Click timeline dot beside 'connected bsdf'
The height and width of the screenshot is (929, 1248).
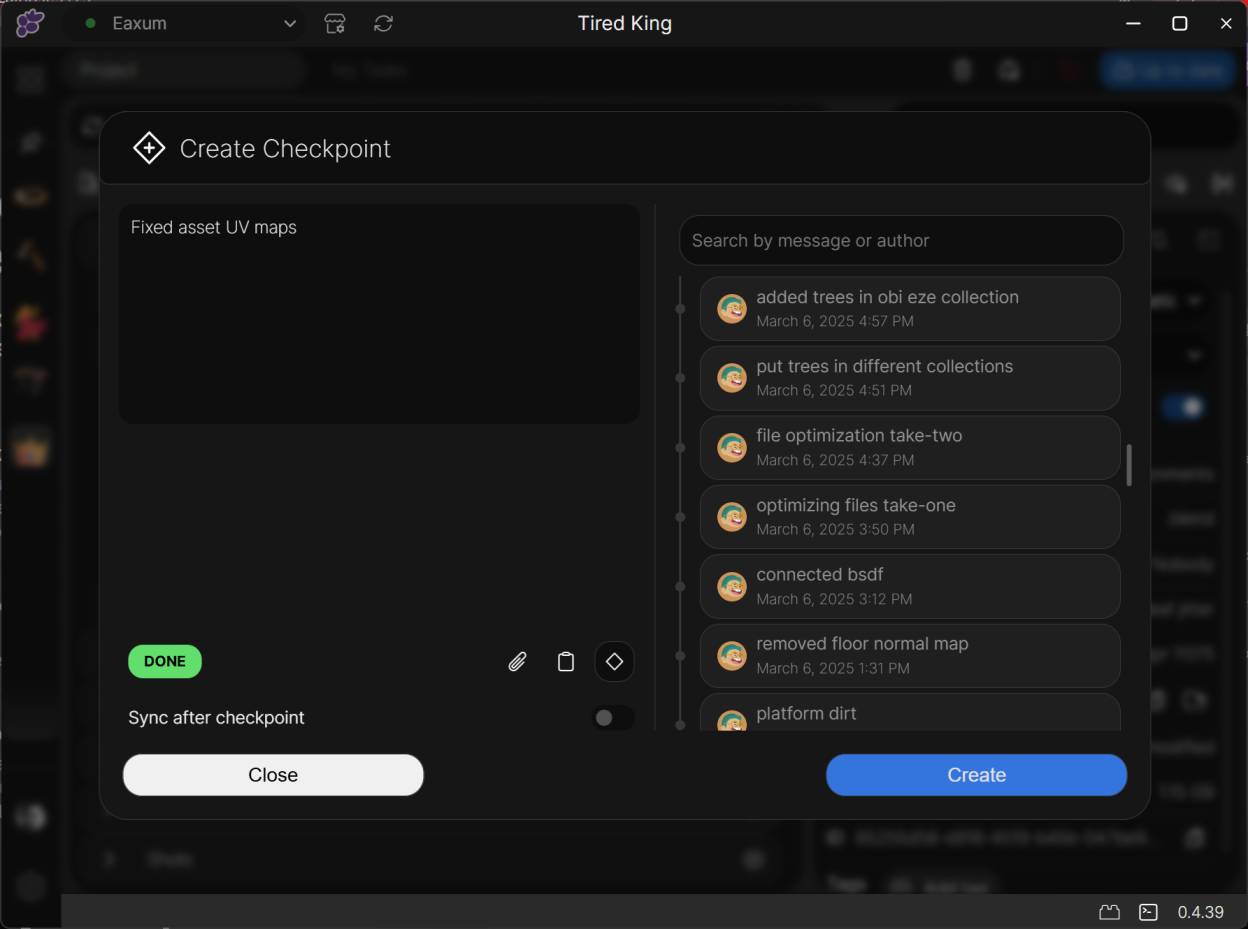pos(681,587)
